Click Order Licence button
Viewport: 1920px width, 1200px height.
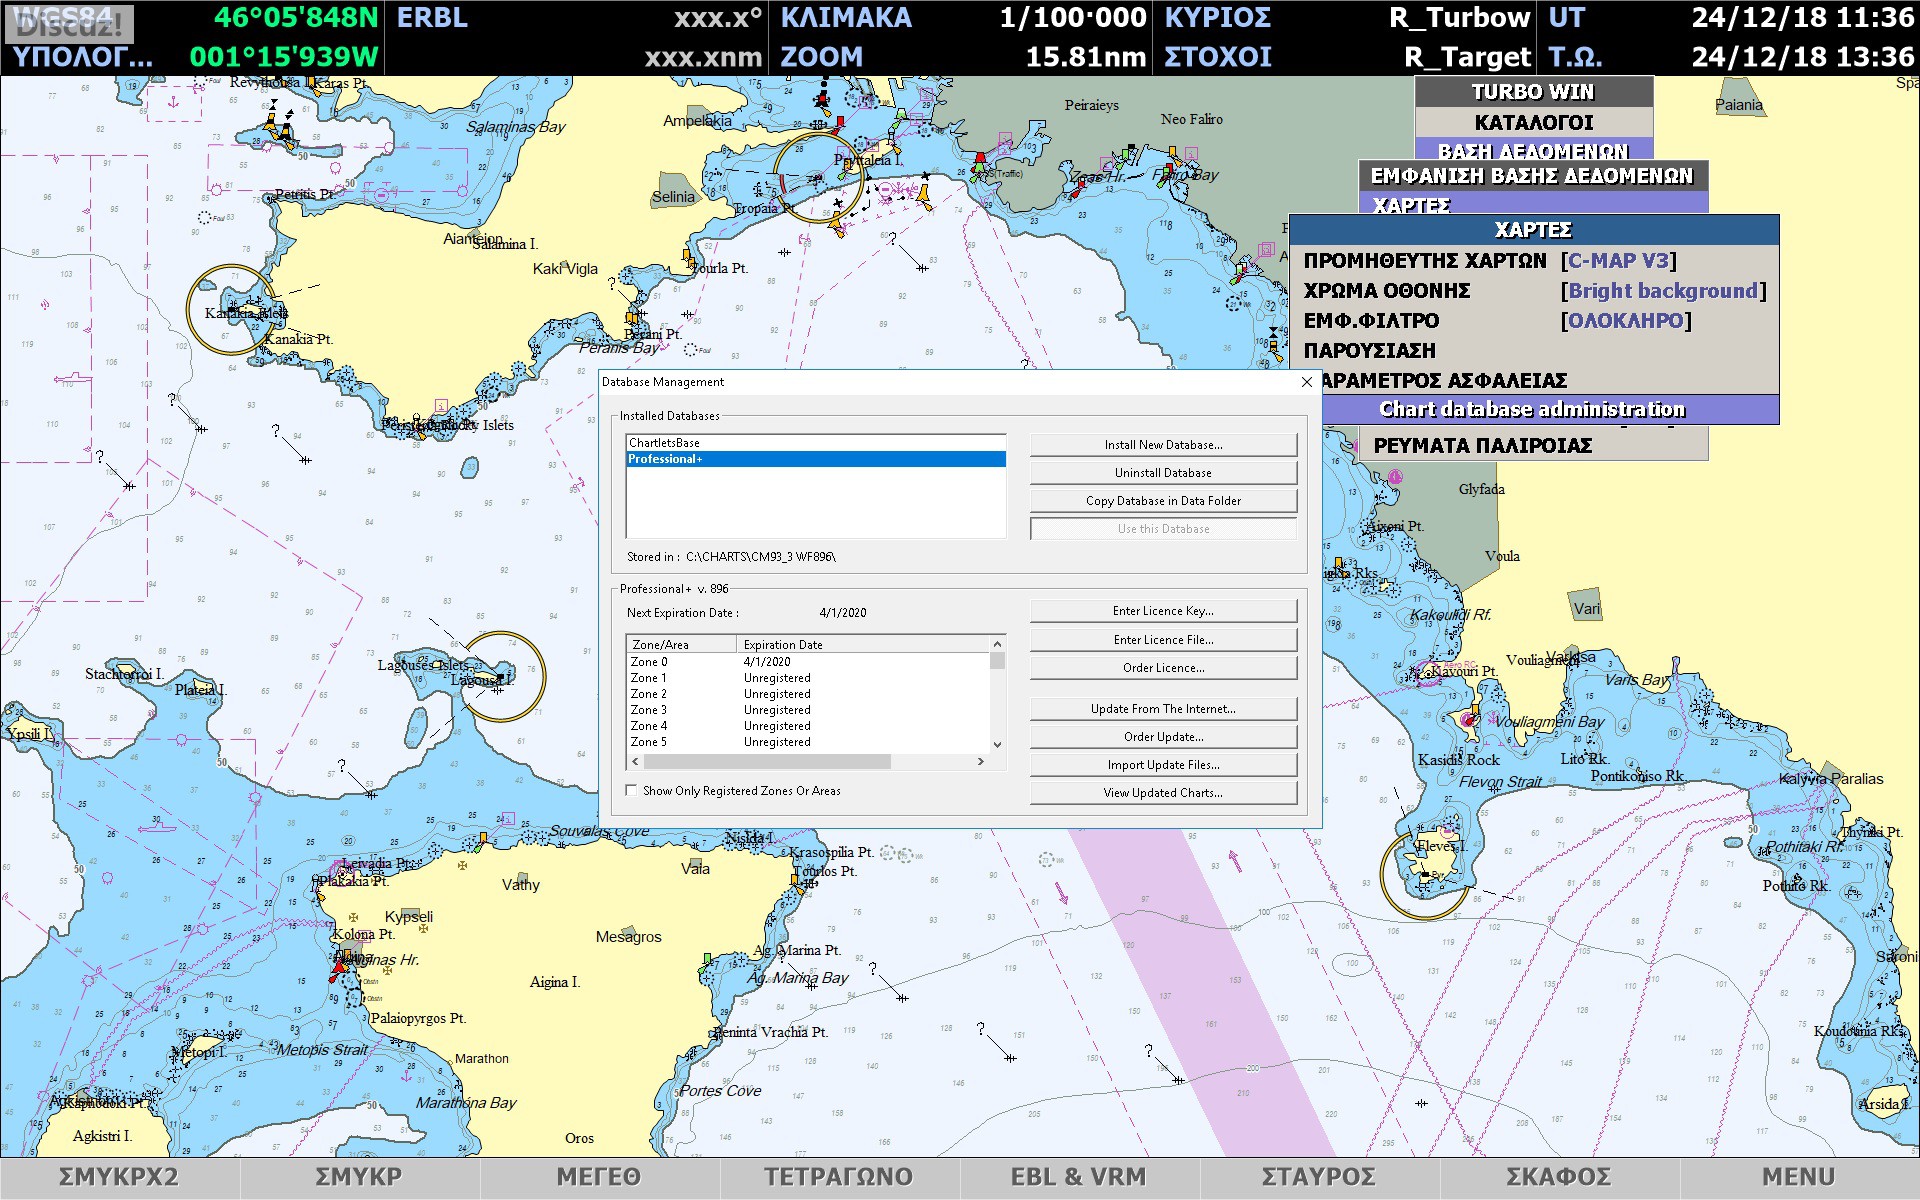click(1163, 668)
